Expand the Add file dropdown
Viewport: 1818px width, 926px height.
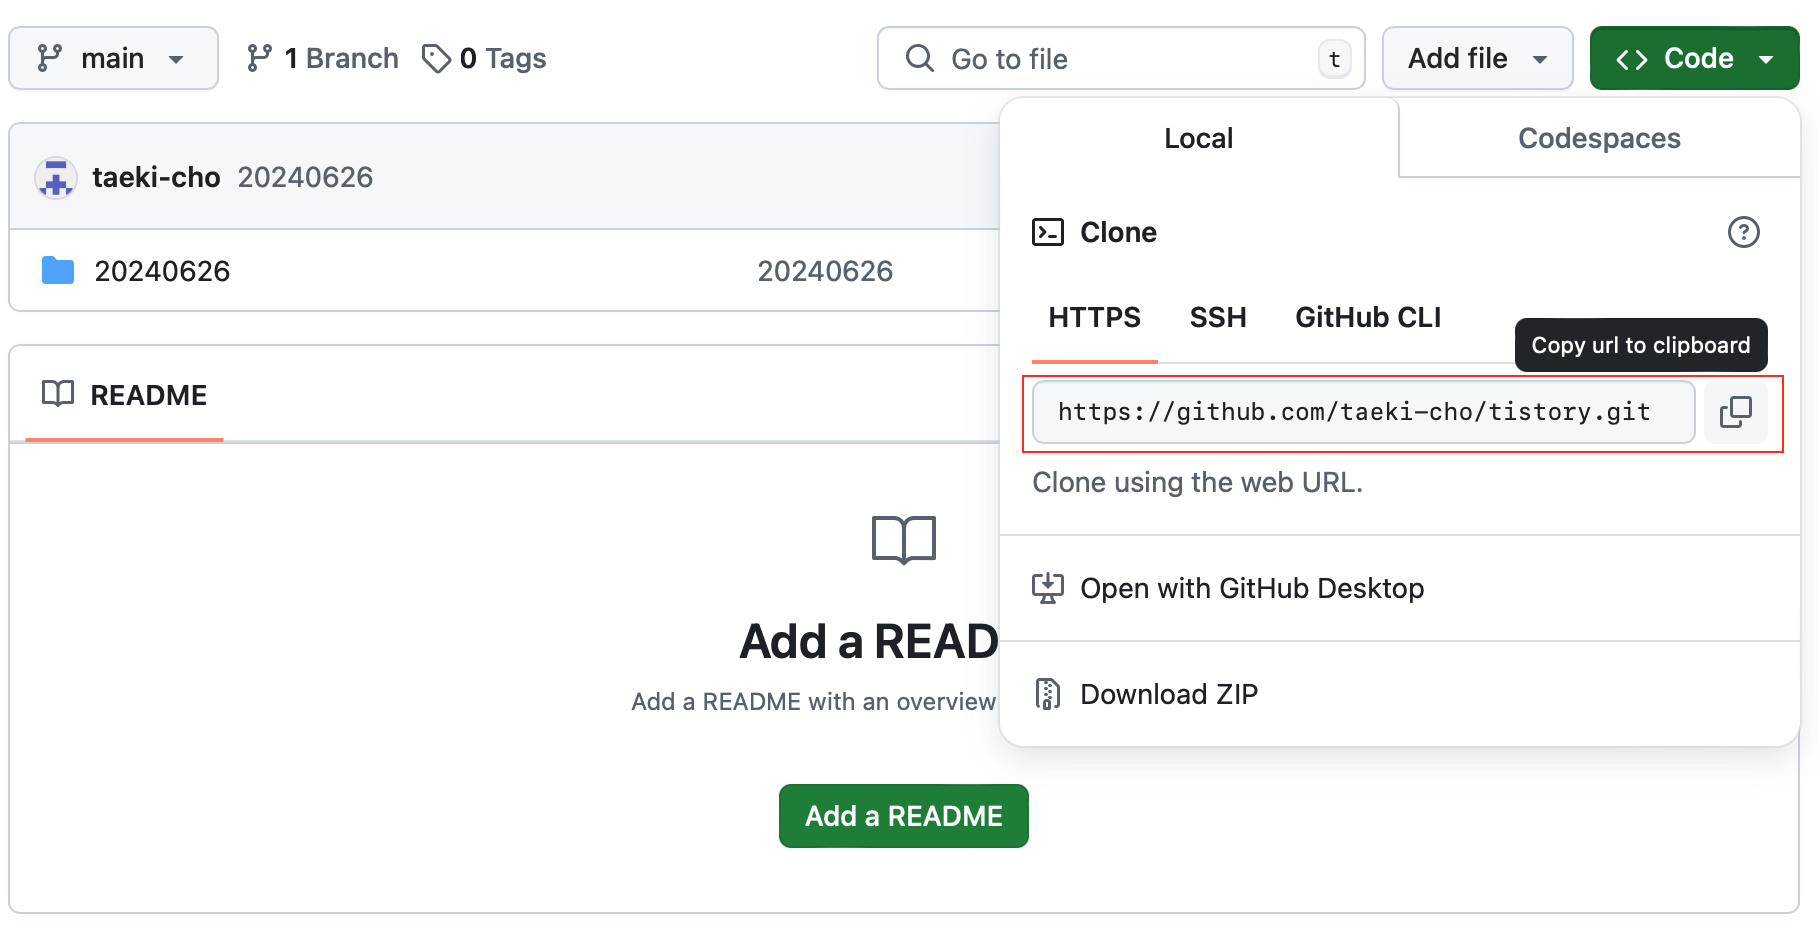1477,58
